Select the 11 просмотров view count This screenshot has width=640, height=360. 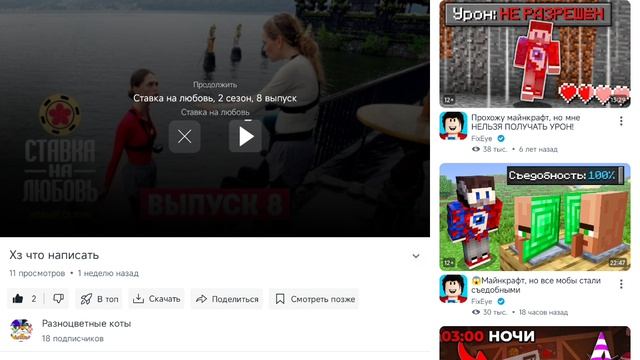tap(37, 273)
